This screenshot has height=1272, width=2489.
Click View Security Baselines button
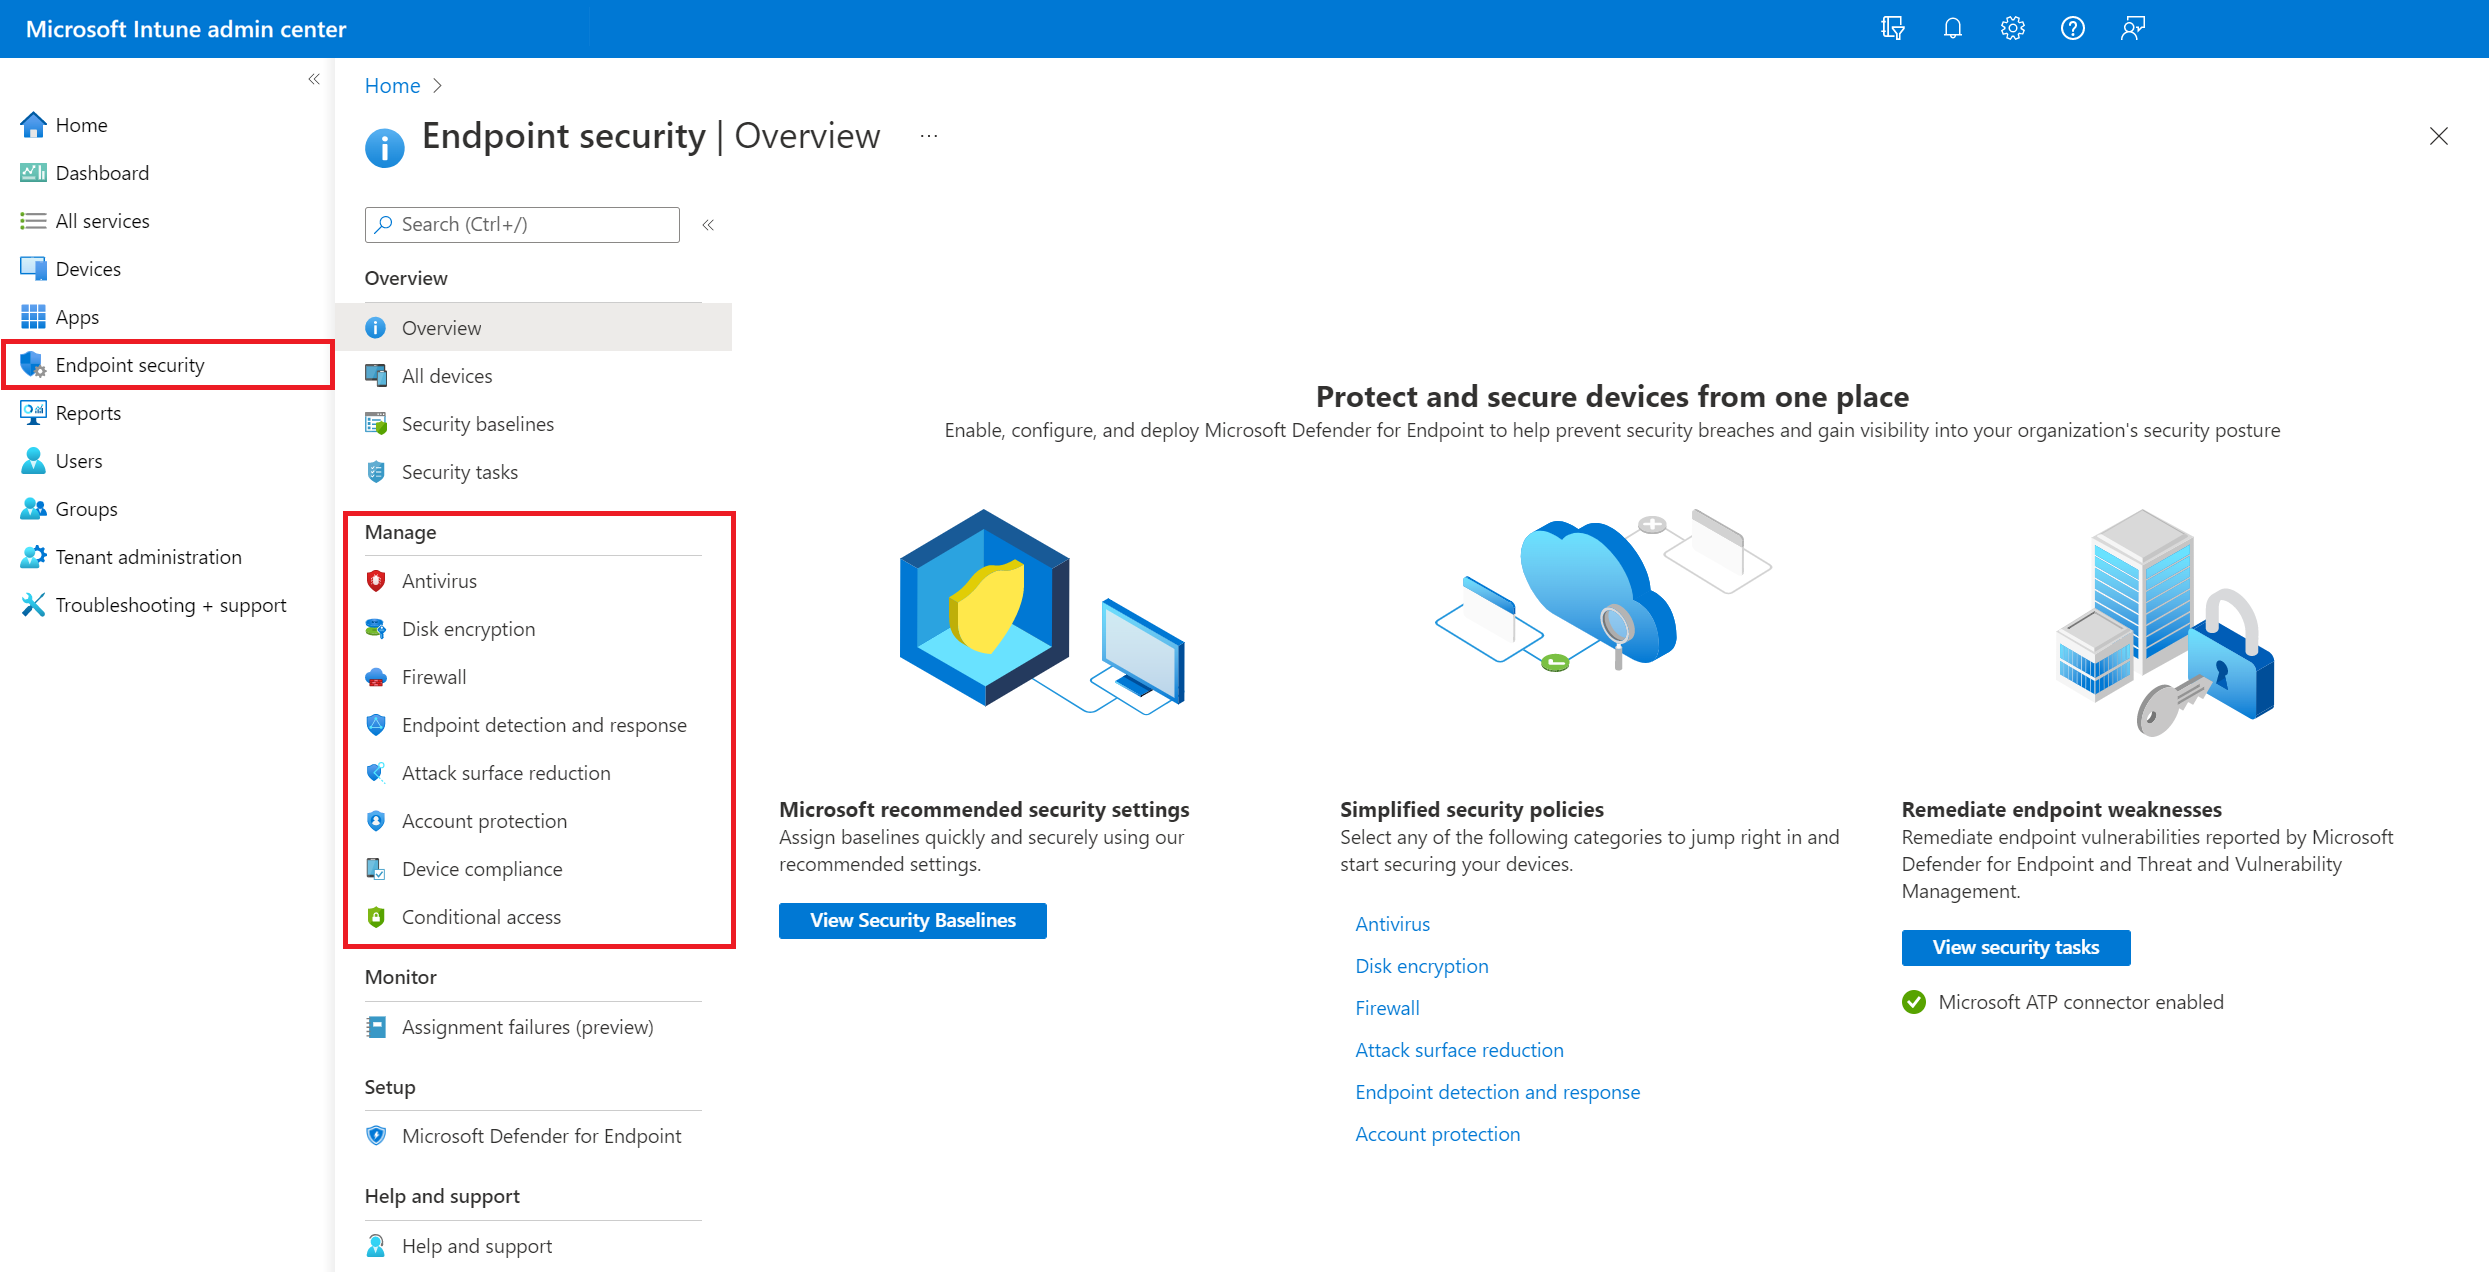click(x=911, y=918)
